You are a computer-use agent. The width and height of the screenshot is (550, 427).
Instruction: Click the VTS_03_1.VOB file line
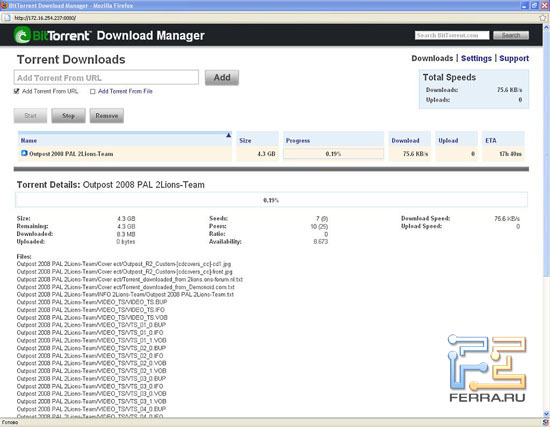(x=92, y=401)
